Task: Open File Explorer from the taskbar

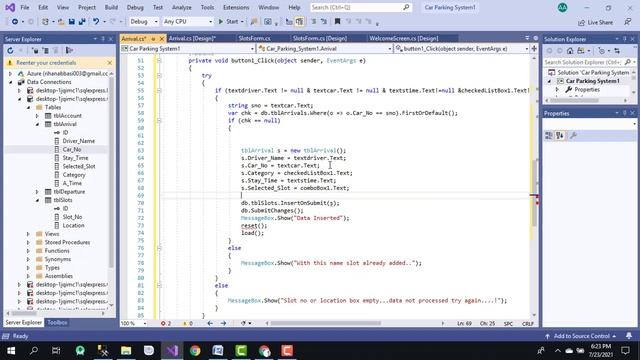Action: [x=126, y=351]
